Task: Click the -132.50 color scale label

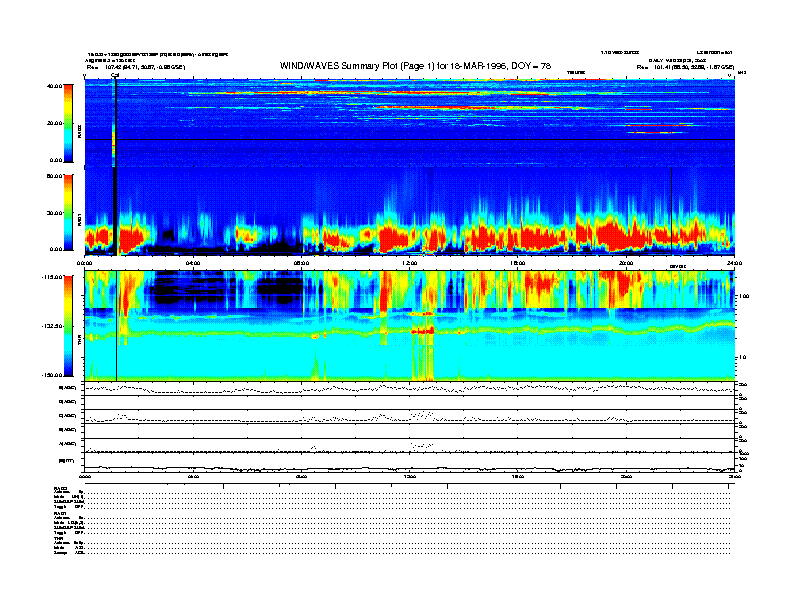Action: click(x=52, y=326)
